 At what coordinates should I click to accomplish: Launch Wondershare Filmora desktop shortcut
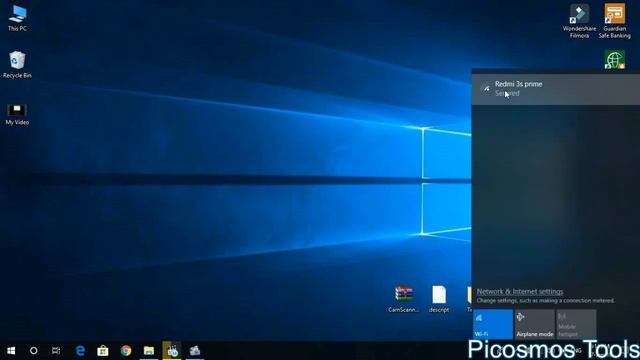coord(579,21)
